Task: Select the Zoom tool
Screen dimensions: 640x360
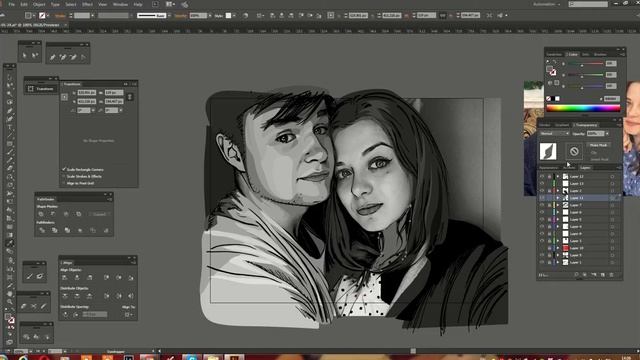Action: [x=9, y=302]
